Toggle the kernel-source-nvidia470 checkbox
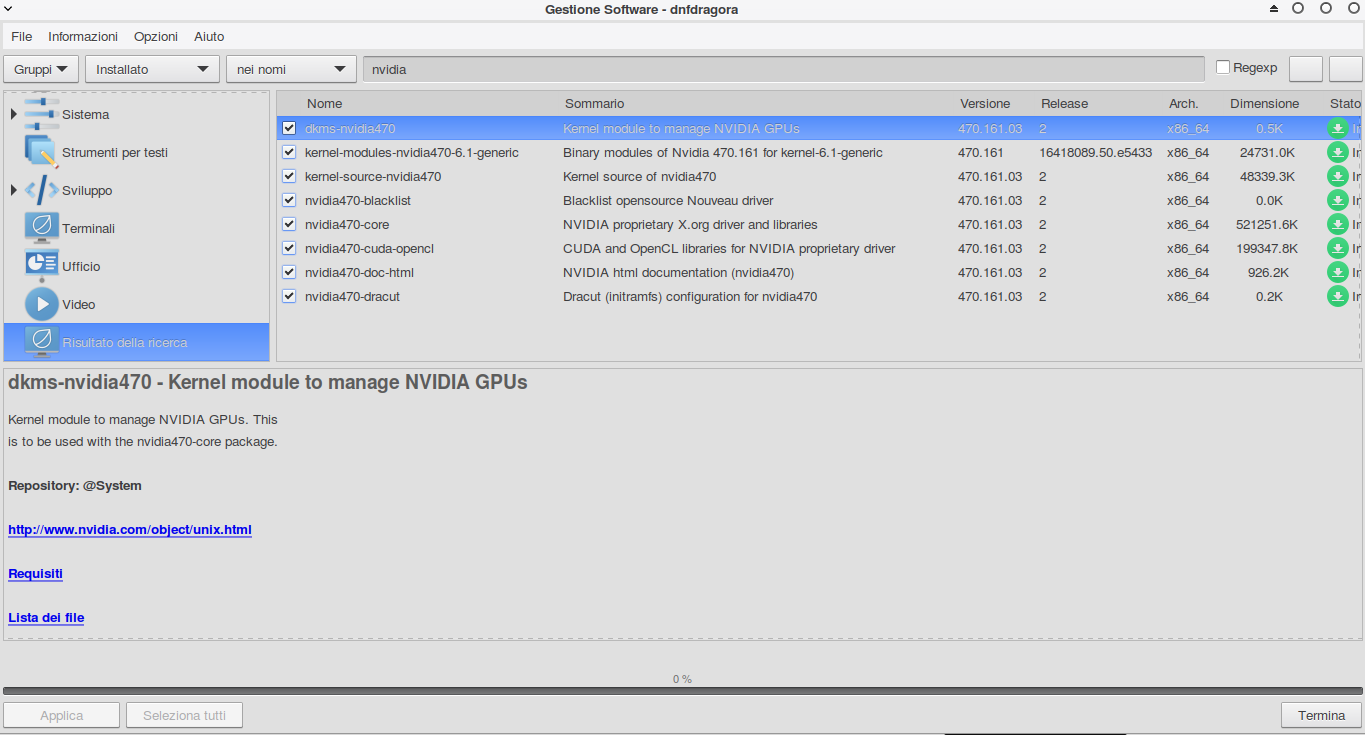This screenshot has height=735, width=1365. tap(289, 176)
